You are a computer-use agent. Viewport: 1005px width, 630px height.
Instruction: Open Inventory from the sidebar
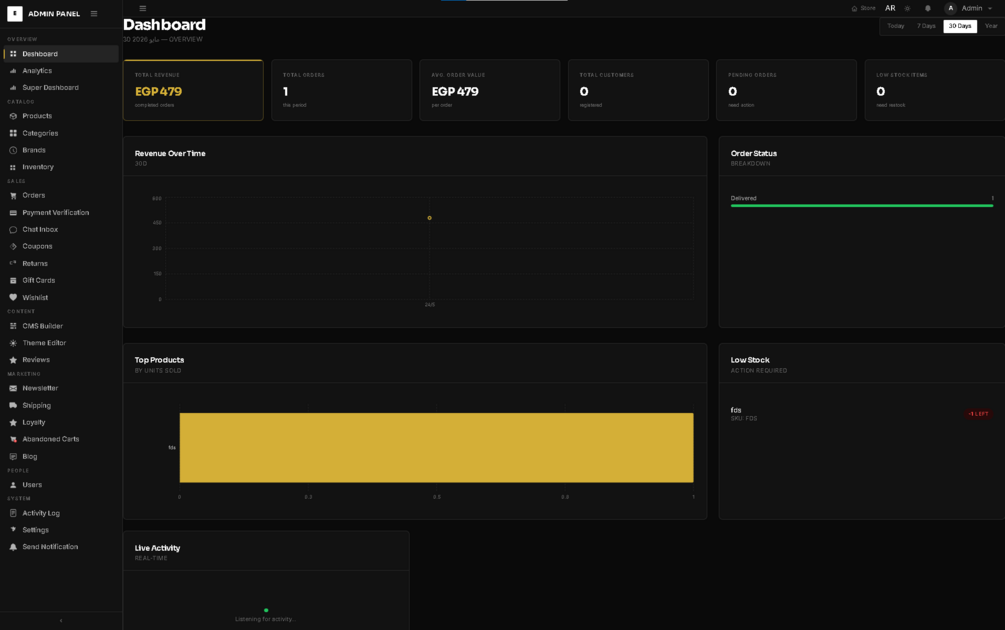(x=61, y=167)
